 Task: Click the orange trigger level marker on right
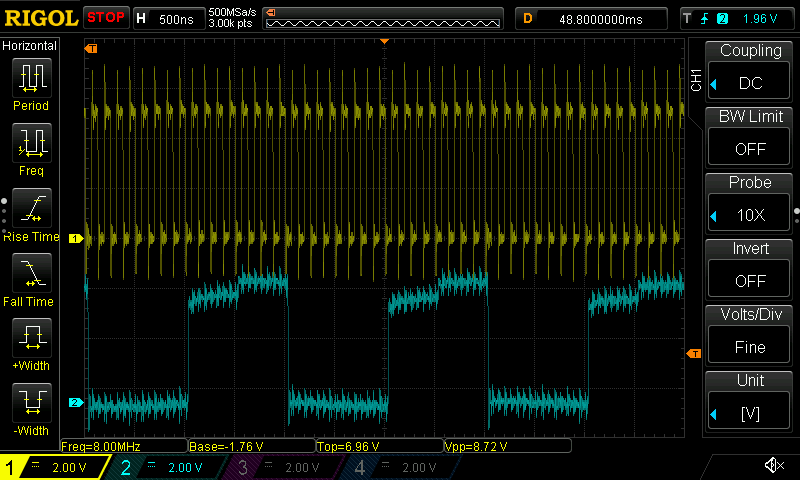694,353
